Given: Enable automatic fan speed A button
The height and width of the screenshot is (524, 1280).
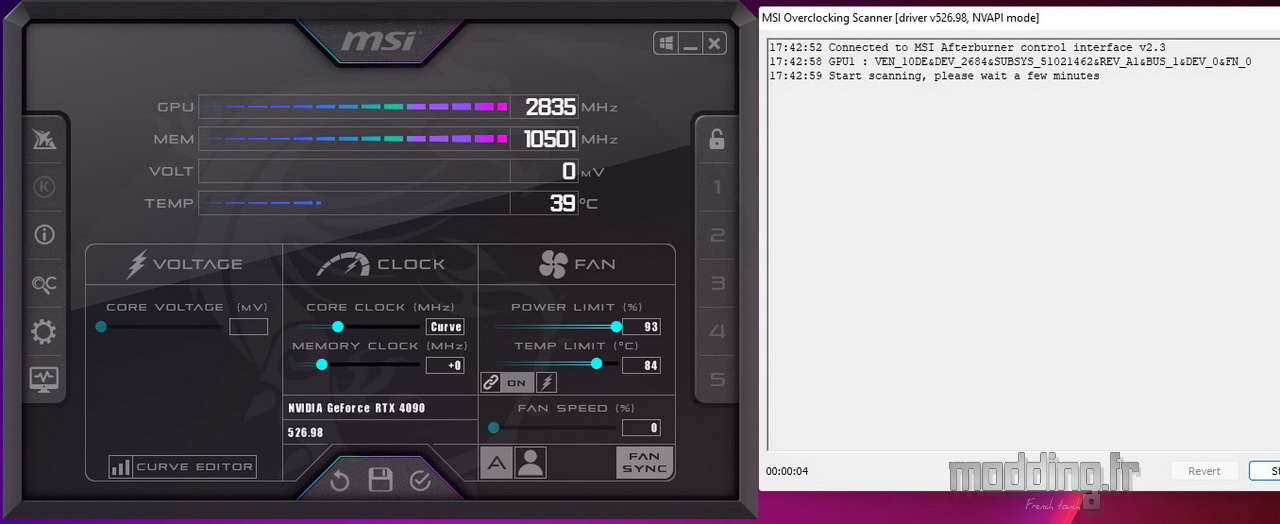Looking at the screenshot, I should [496, 462].
